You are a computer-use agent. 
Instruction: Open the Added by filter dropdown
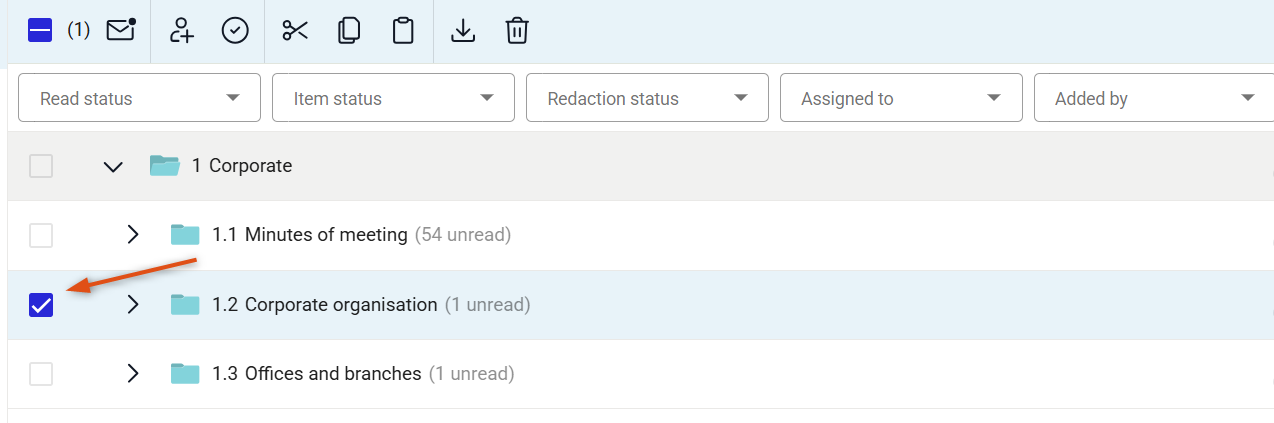(x=1154, y=98)
